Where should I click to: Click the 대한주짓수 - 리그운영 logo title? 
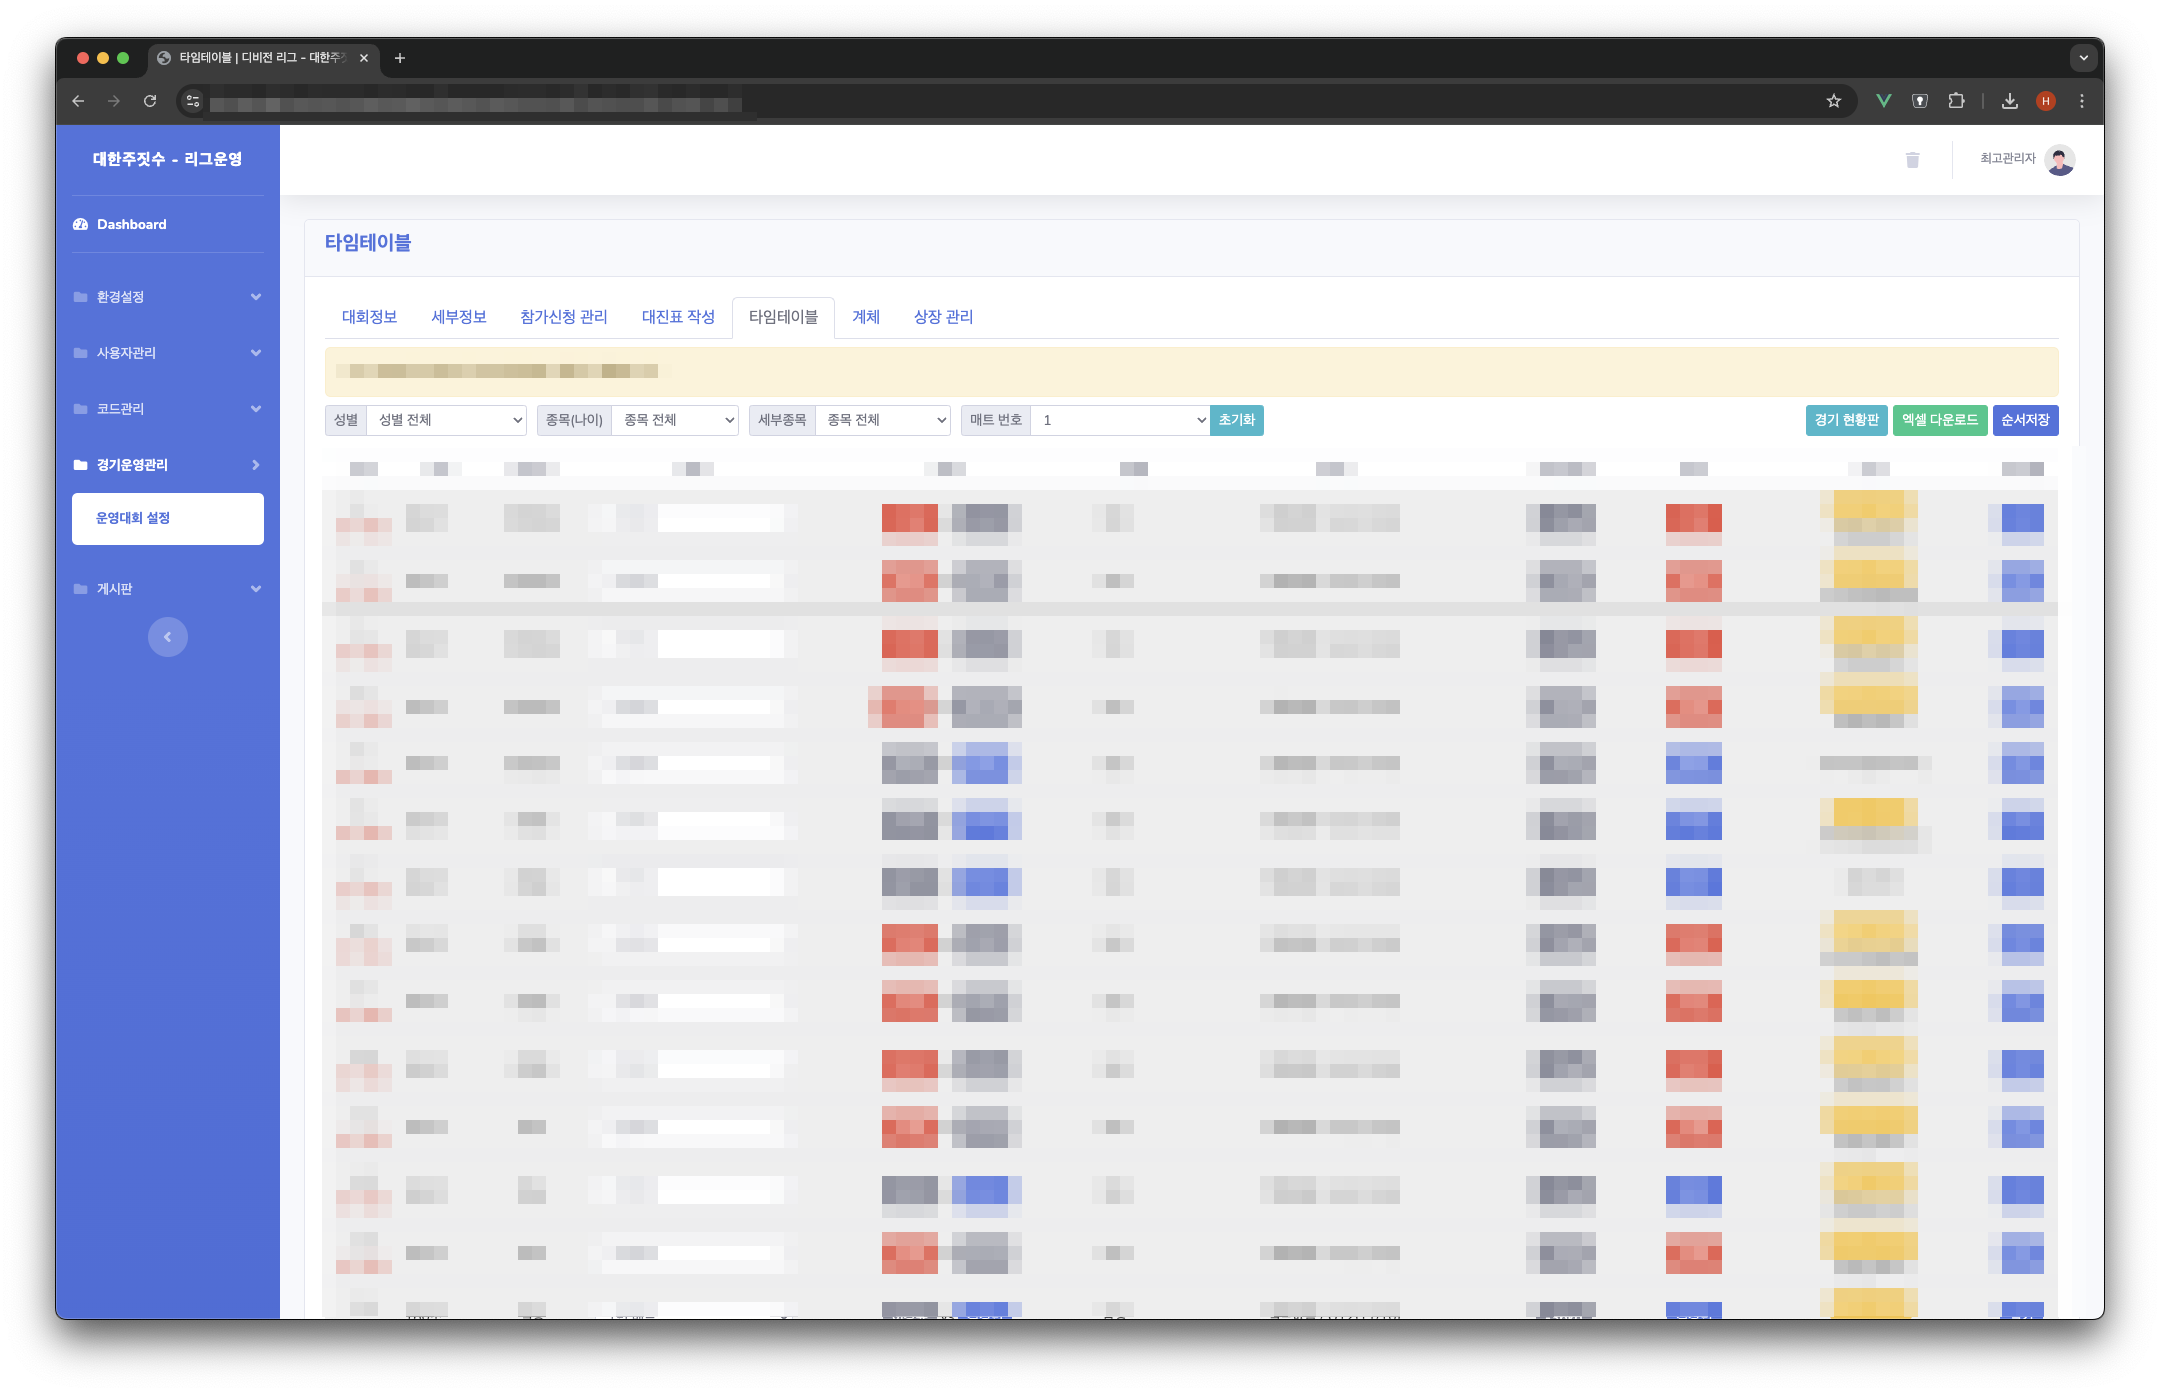point(167,159)
